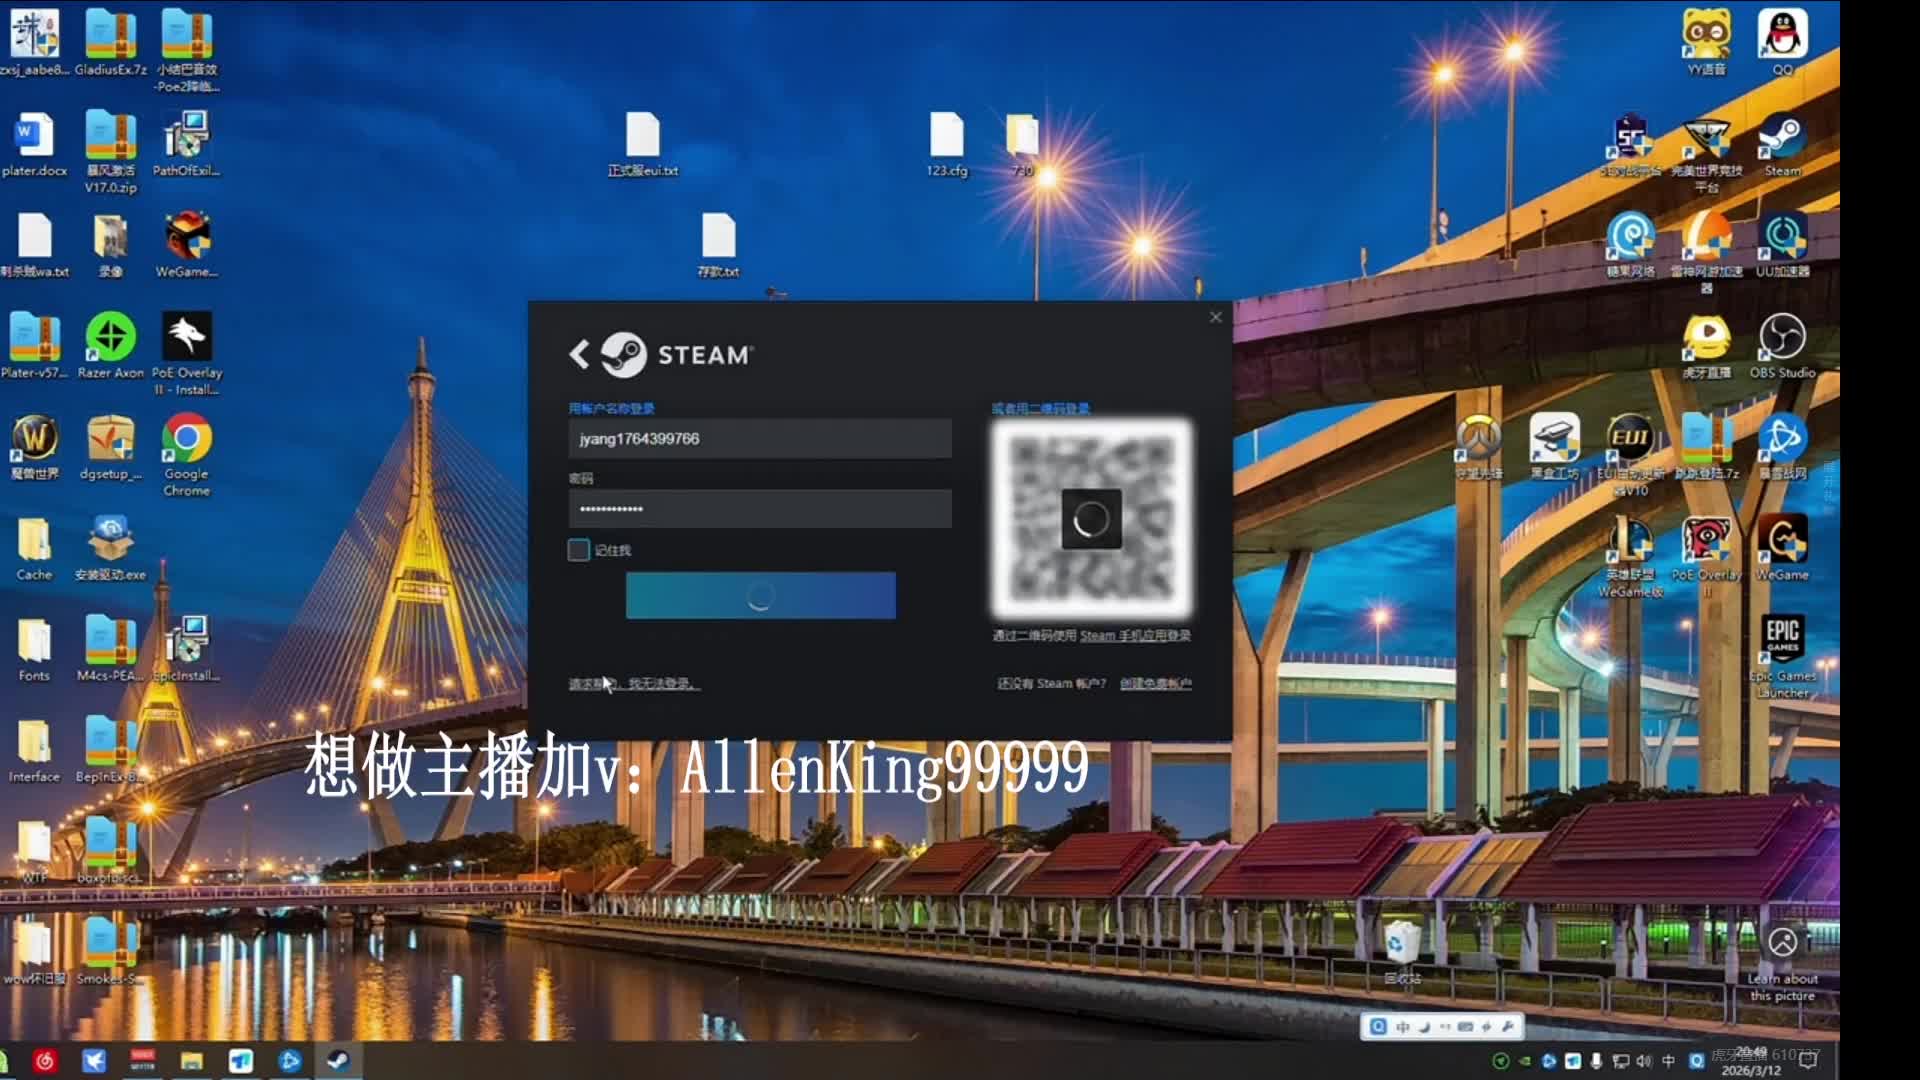Click the blurred QR code image
This screenshot has height=1080, width=1920.
pyautogui.click(x=1091, y=519)
